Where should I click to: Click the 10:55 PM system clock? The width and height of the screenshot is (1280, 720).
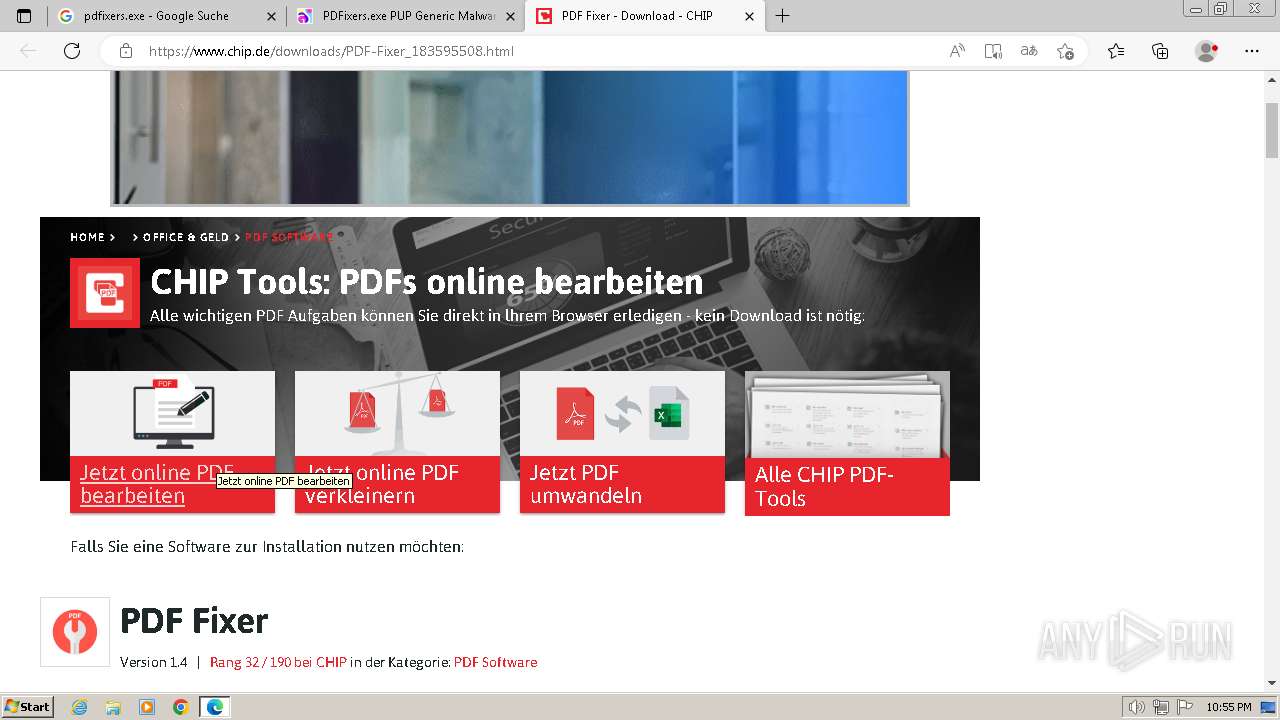pyautogui.click(x=1229, y=707)
